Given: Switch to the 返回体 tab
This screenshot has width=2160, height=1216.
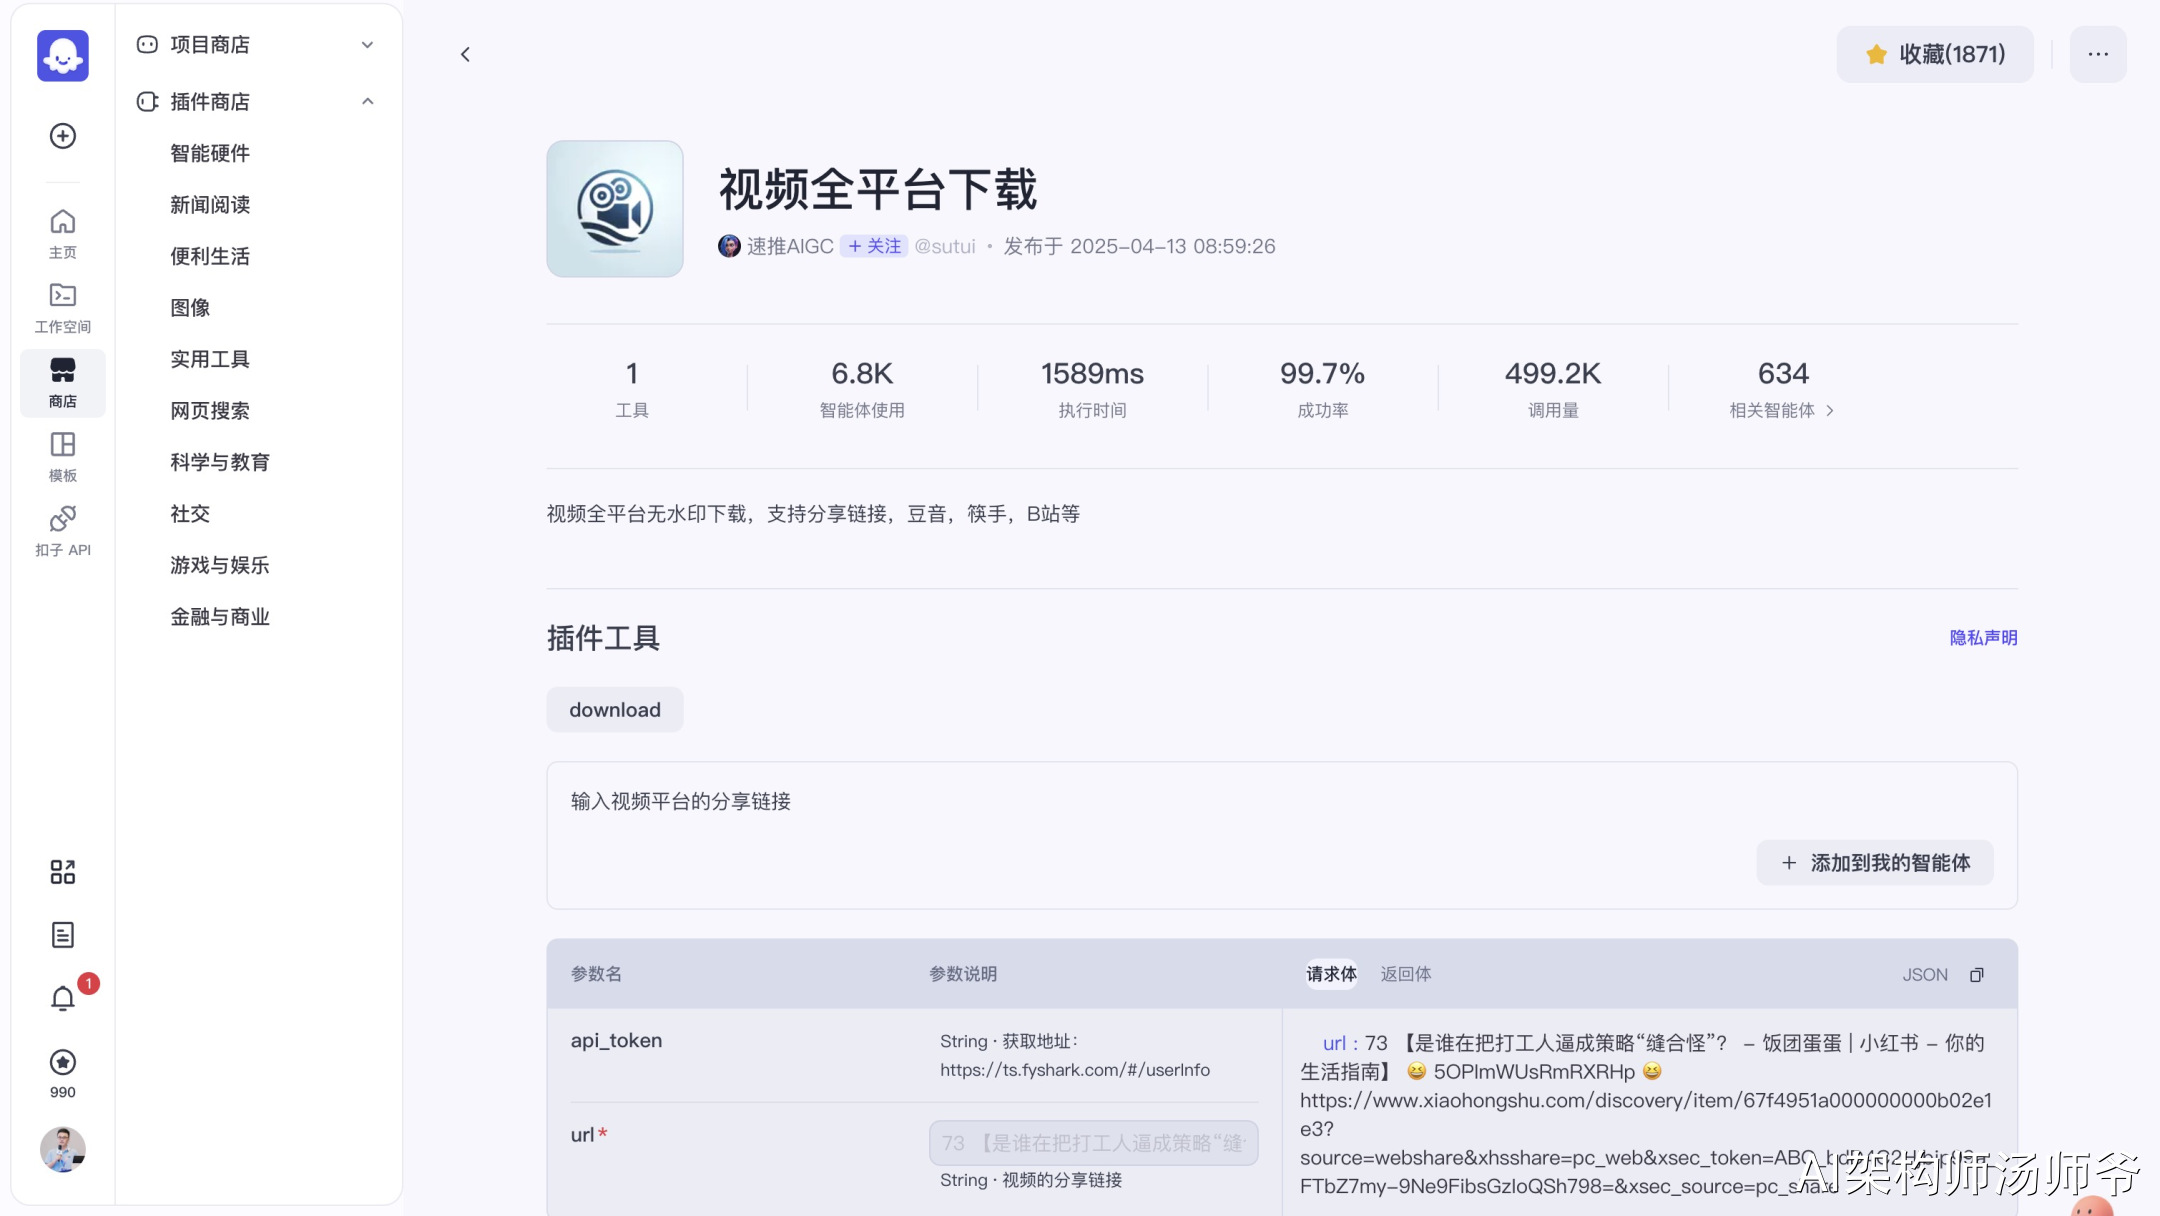Looking at the screenshot, I should [x=1405, y=974].
